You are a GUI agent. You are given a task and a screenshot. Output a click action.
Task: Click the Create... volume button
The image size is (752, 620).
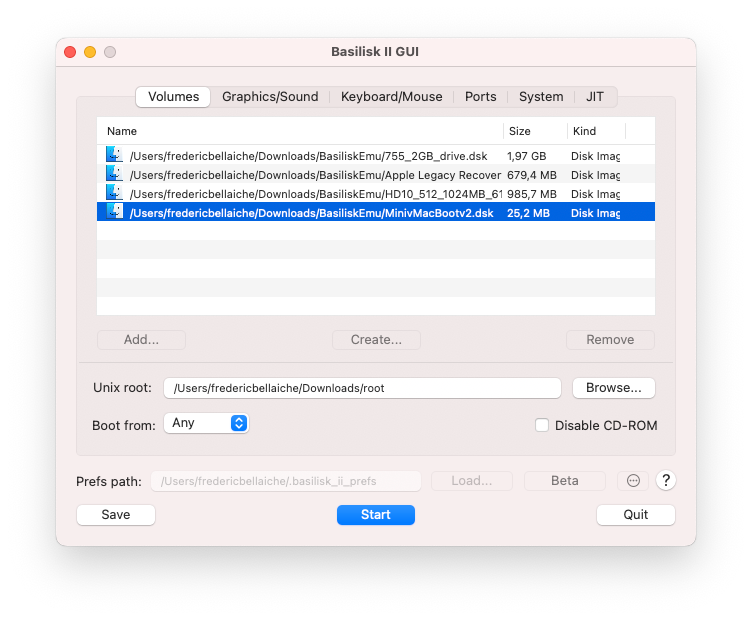(376, 339)
